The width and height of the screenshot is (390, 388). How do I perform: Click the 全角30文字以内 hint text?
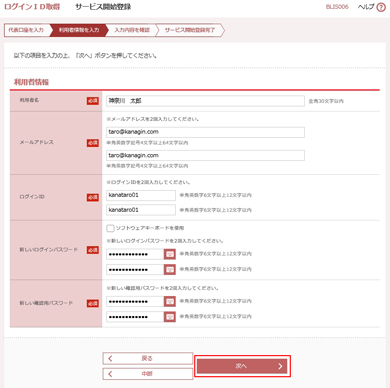(326, 101)
